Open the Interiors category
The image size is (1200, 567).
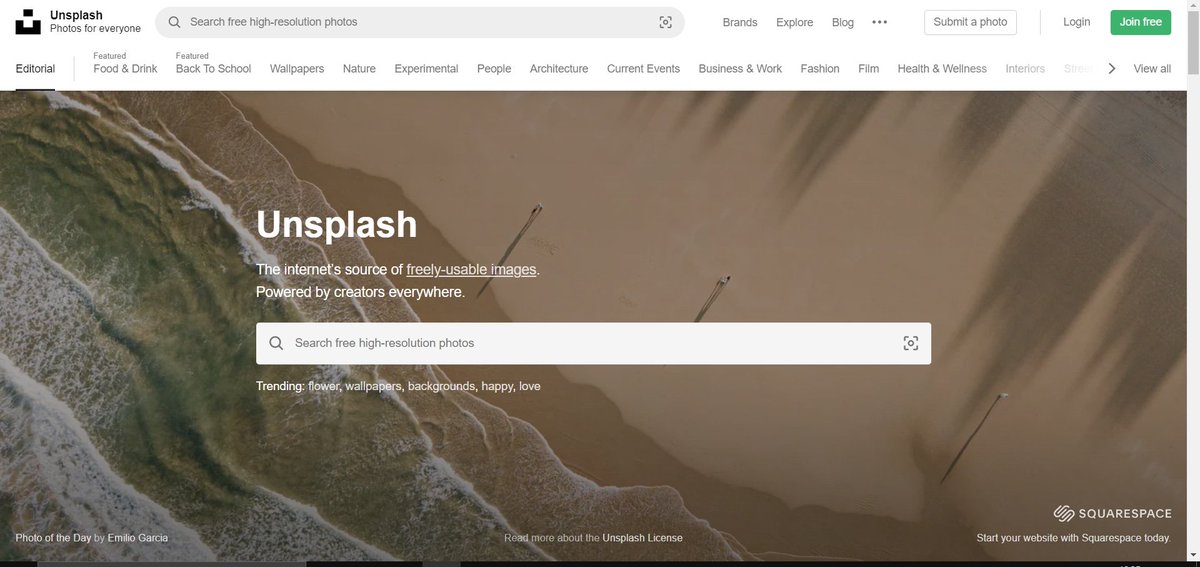(x=1025, y=69)
